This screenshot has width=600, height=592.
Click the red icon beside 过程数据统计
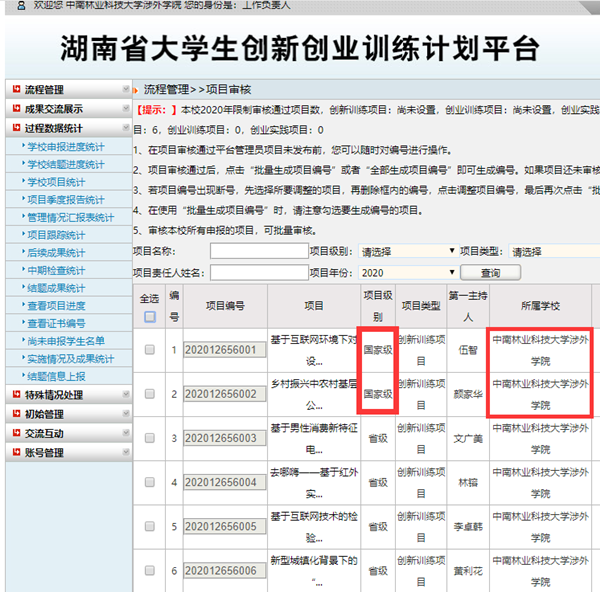coord(16,128)
